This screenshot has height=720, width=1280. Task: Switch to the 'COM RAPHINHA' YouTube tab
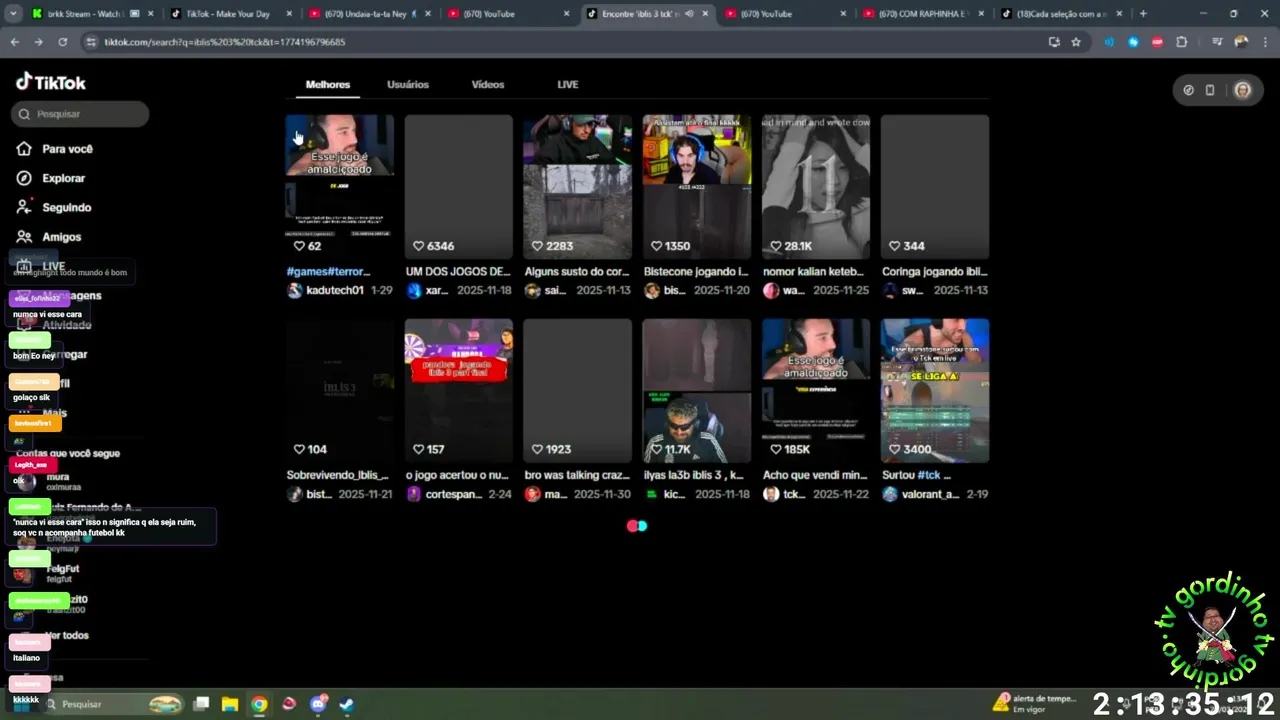point(921,14)
